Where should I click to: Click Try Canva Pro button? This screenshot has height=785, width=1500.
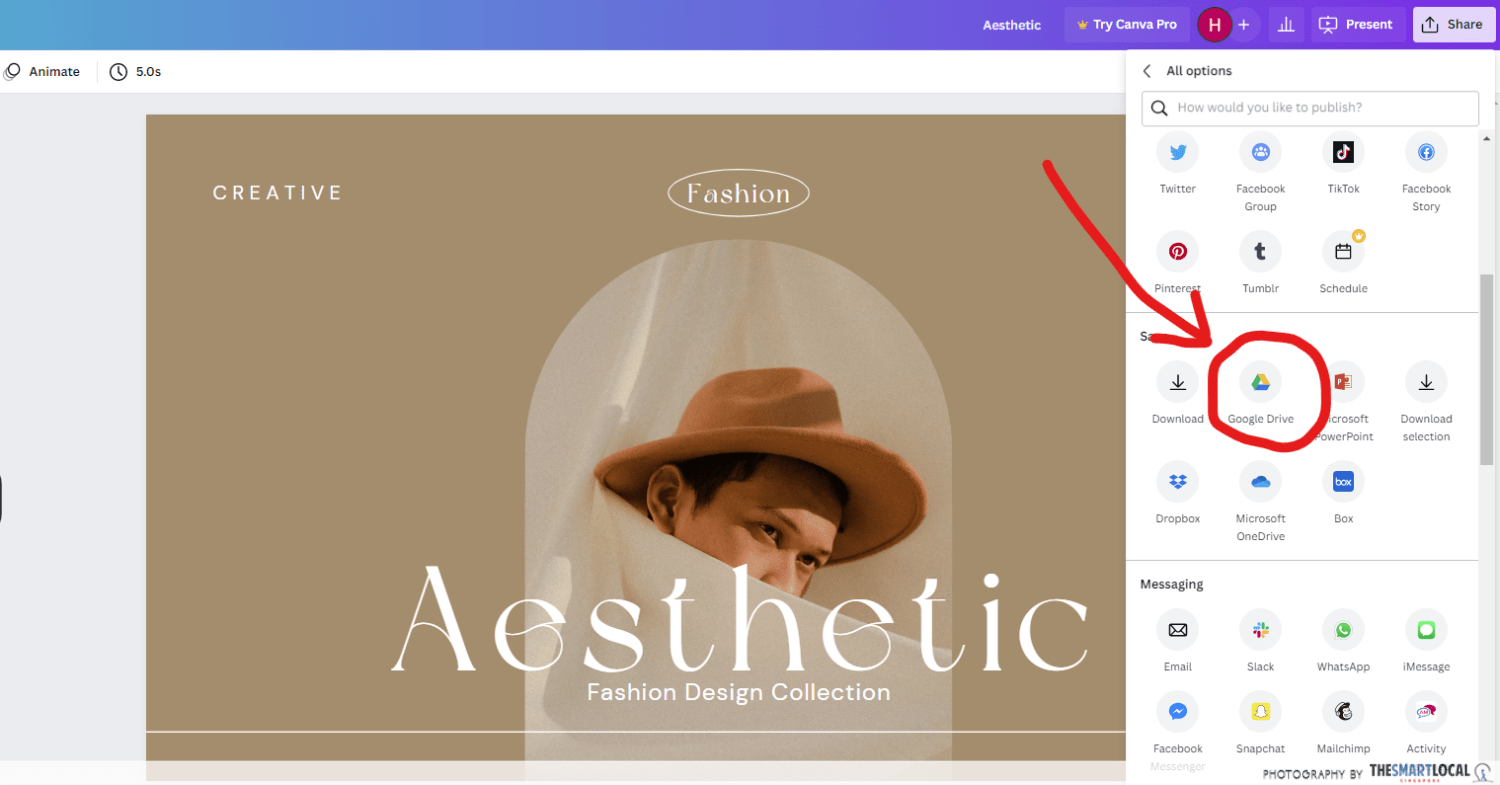[1126, 25]
